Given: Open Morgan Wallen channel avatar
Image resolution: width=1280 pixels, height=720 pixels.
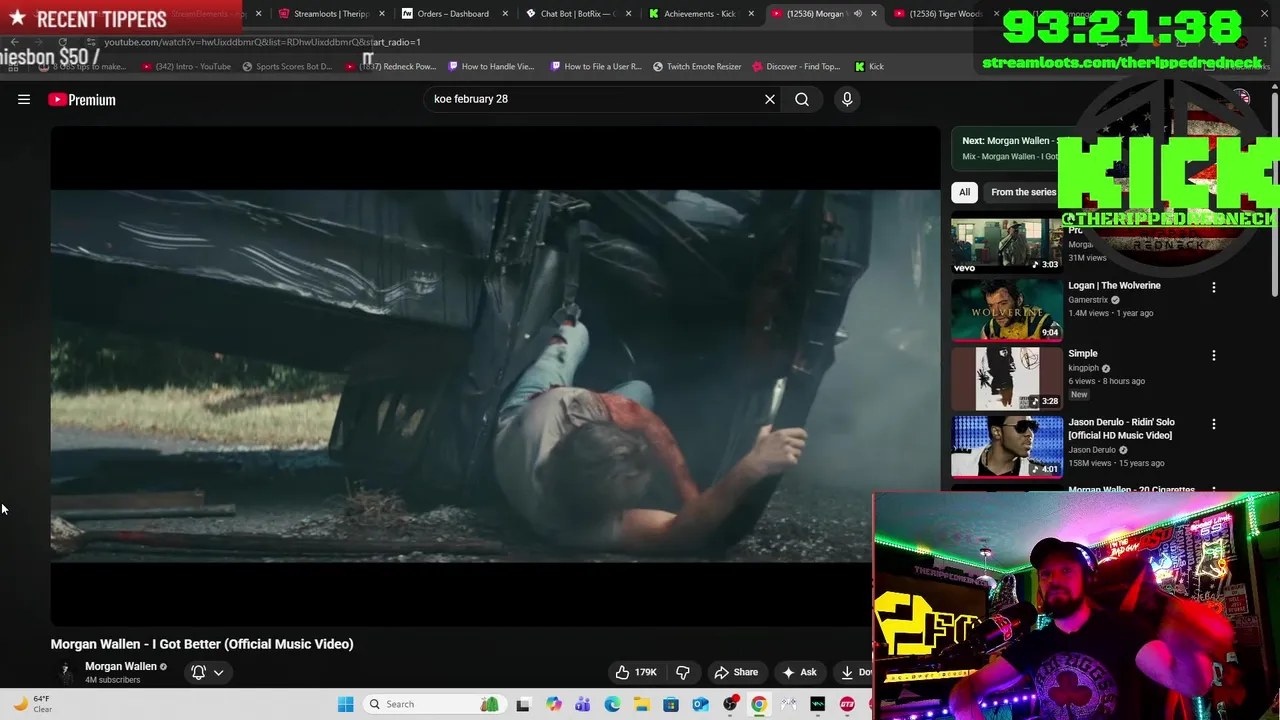Looking at the screenshot, I should tap(65, 672).
